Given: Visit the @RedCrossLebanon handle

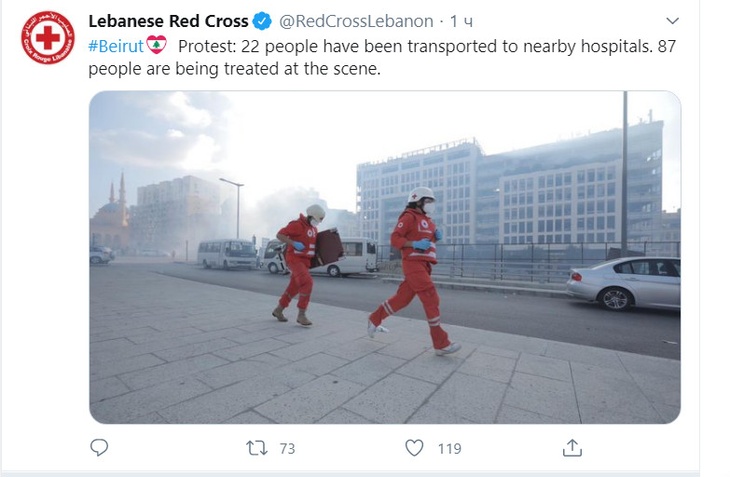Looking at the screenshot, I should [x=356, y=21].
